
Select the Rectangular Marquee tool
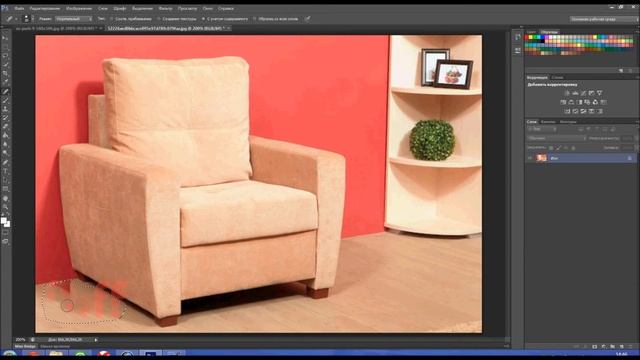[x=5, y=47]
